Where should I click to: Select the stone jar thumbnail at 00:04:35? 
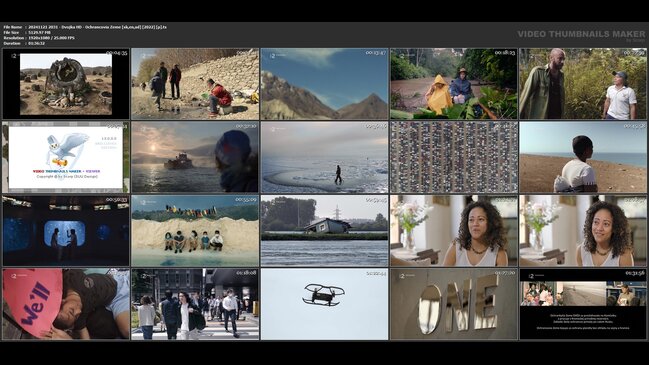(x=66, y=84)
